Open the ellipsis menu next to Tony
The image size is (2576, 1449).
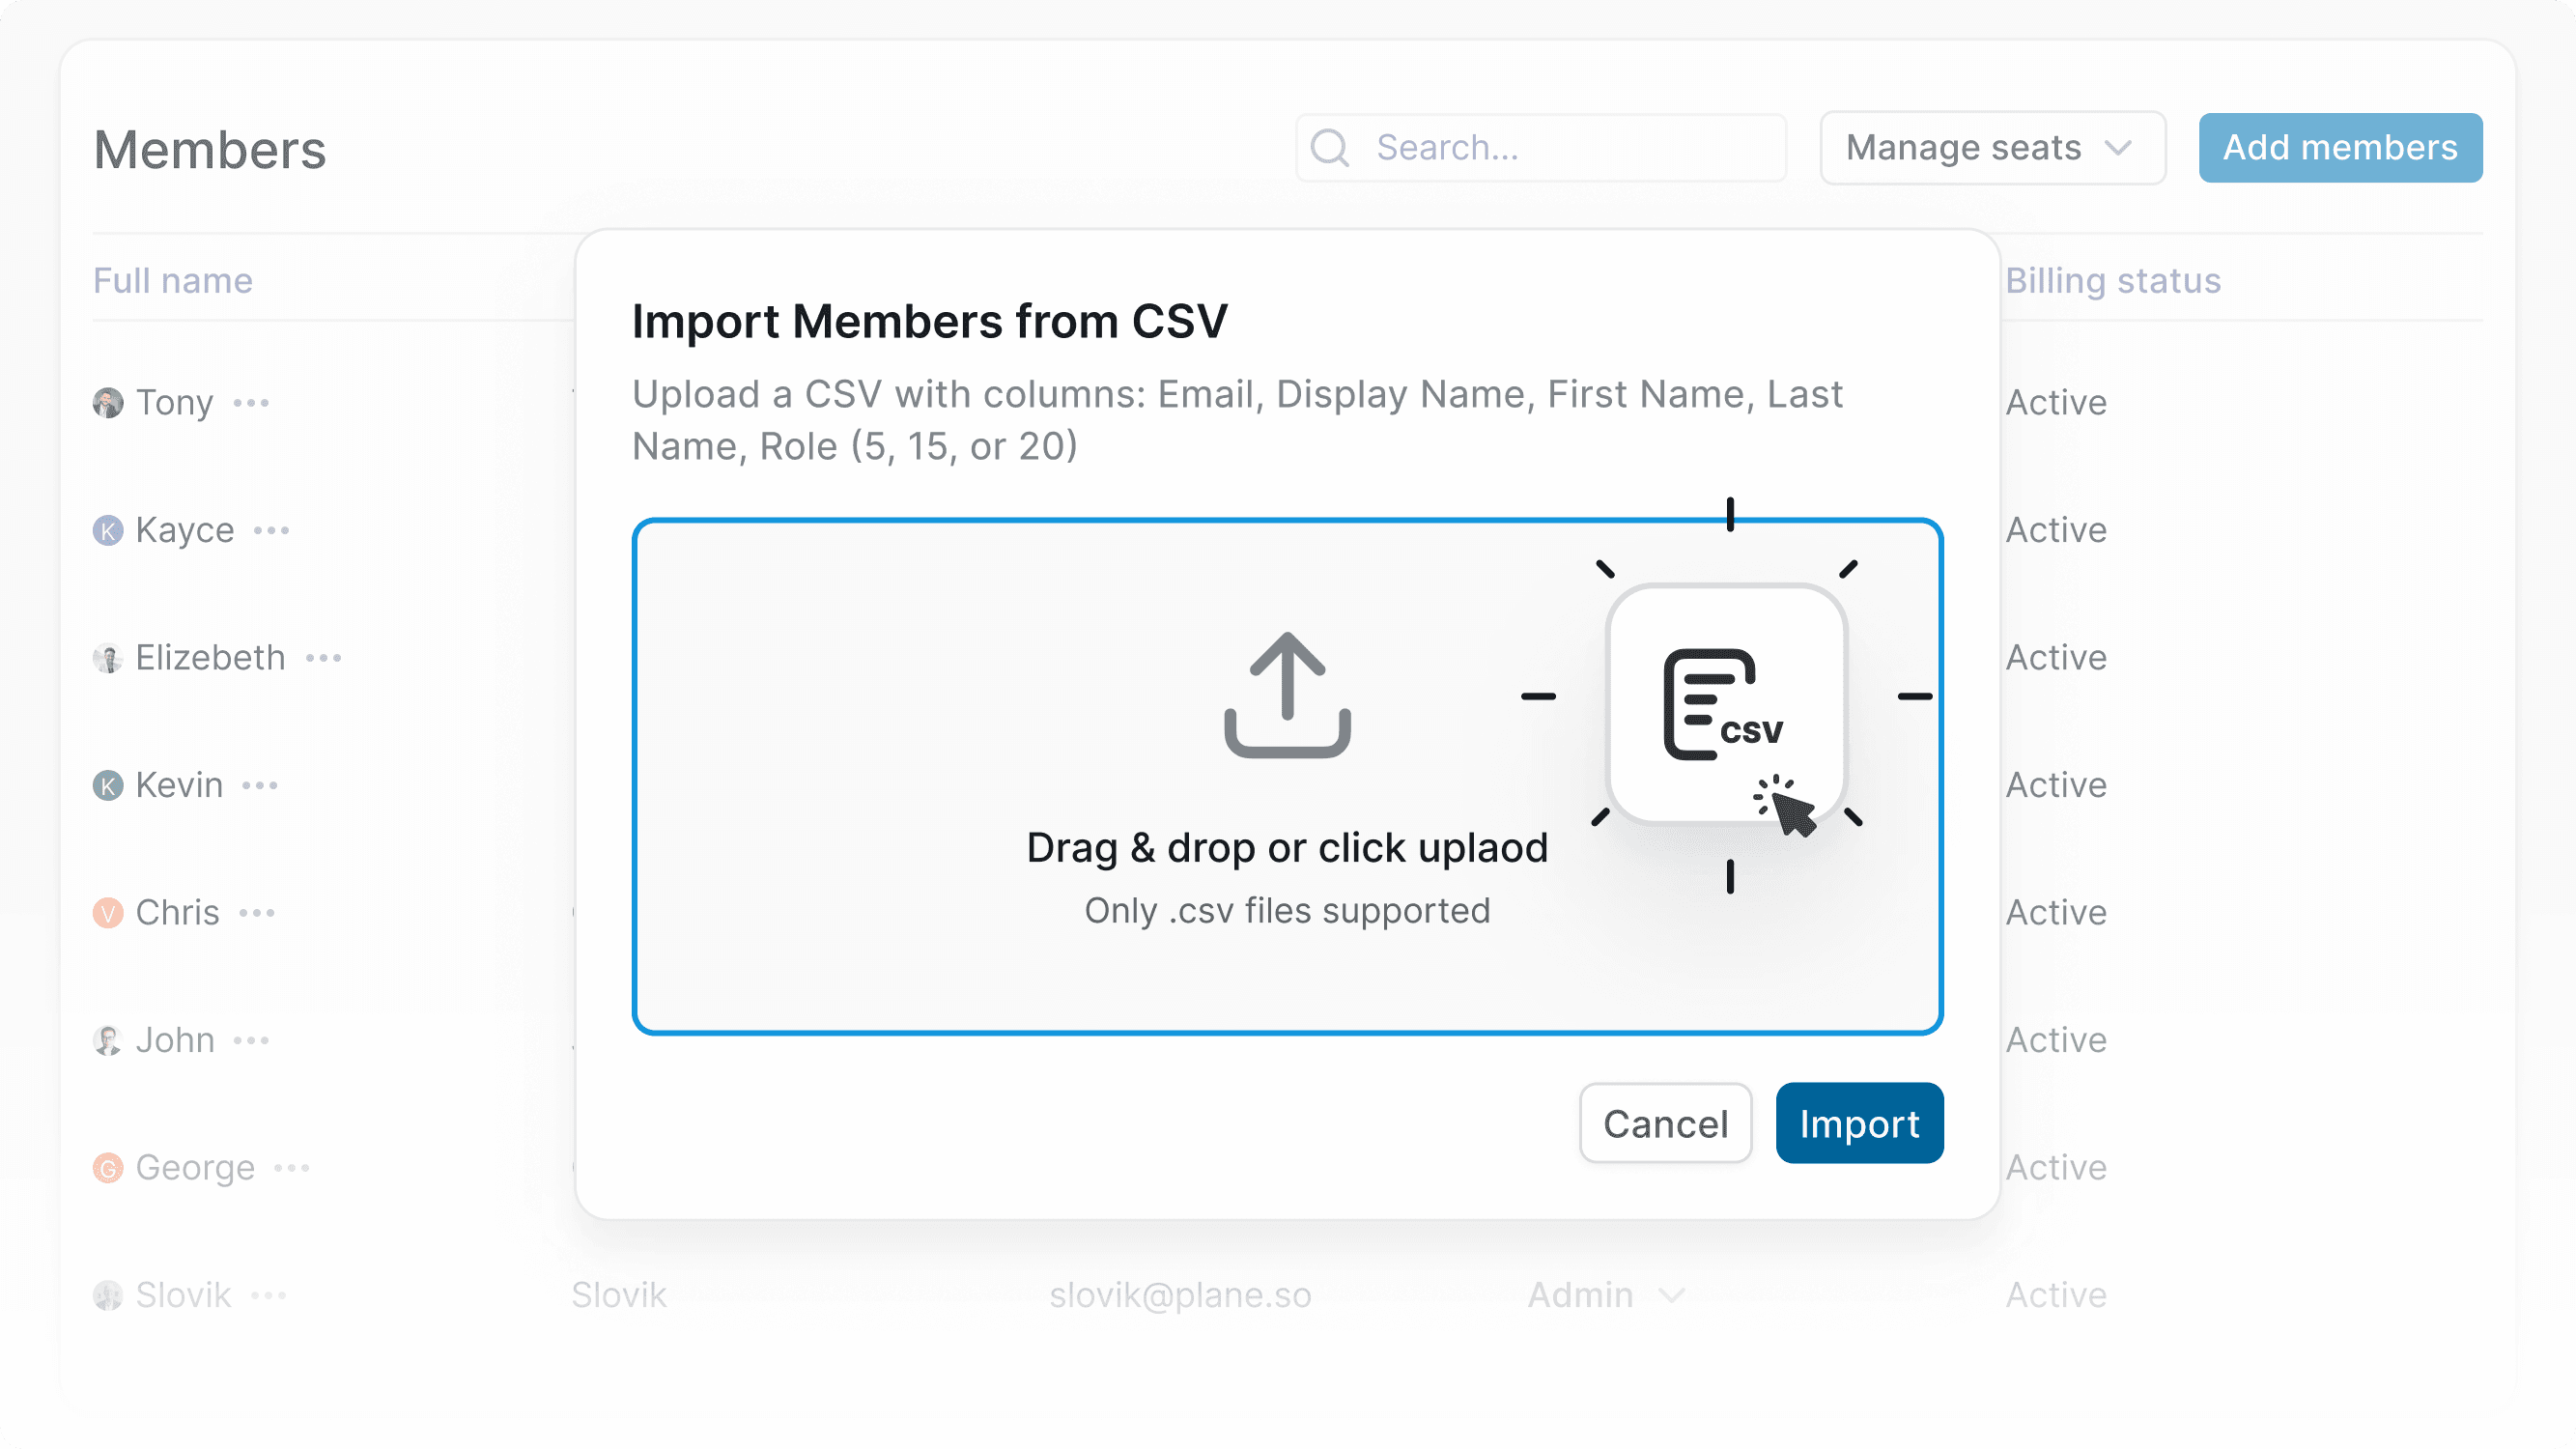click(251, 402)
